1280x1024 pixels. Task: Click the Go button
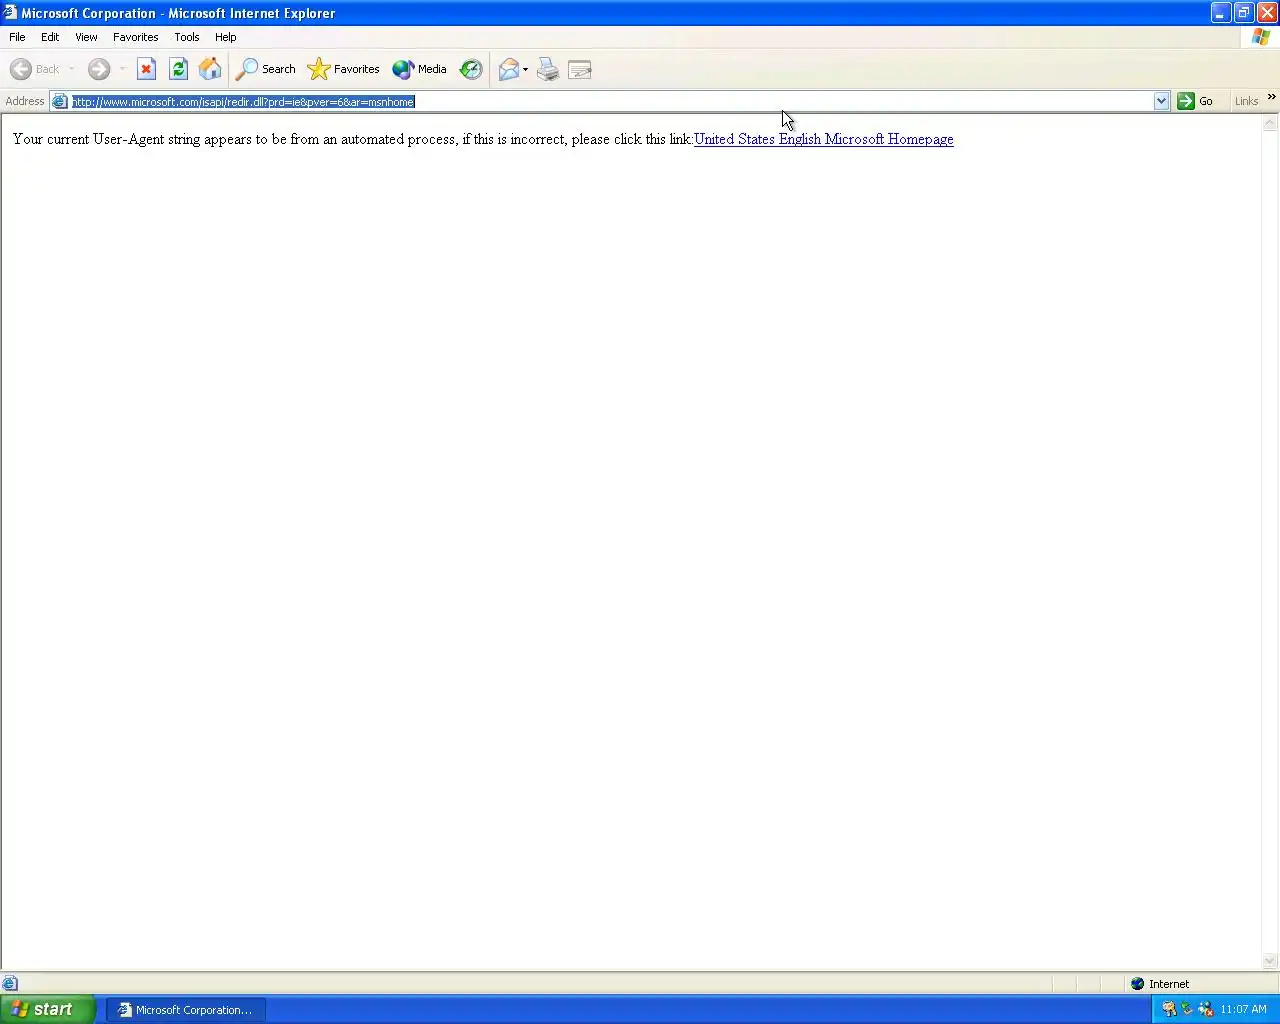point(1195,101)
